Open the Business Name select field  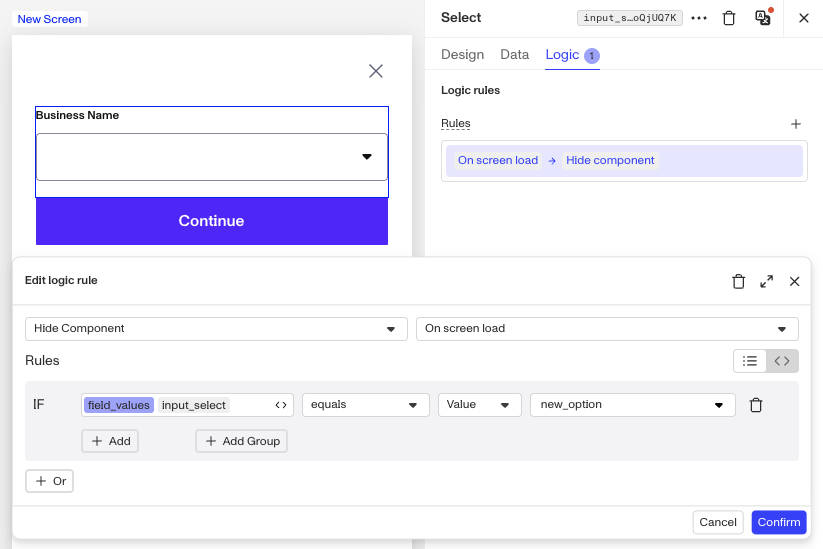click(x=212, y=157)
